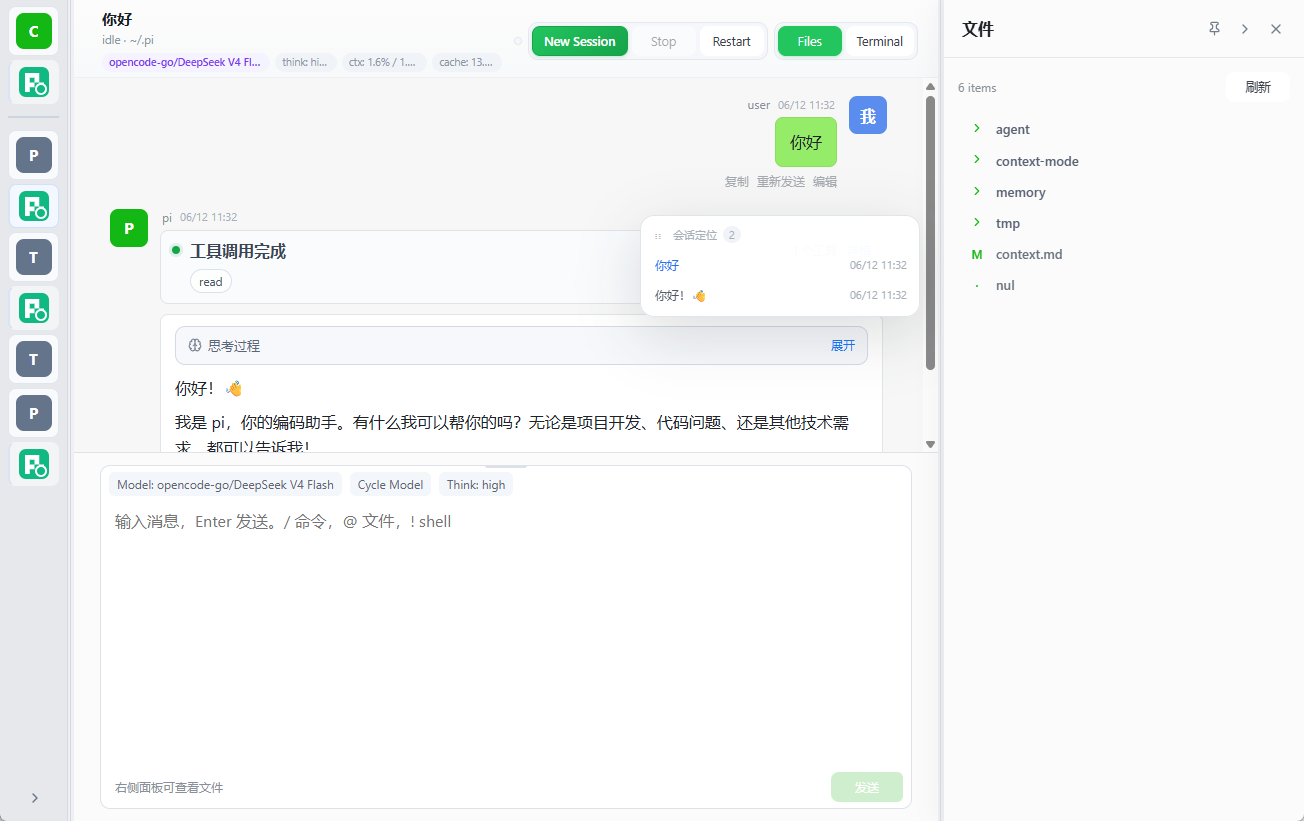Click the think: hi... header chip
The width and height of the screenshot is (1304, 821).
pyautogui.click(x=305, y=62)
